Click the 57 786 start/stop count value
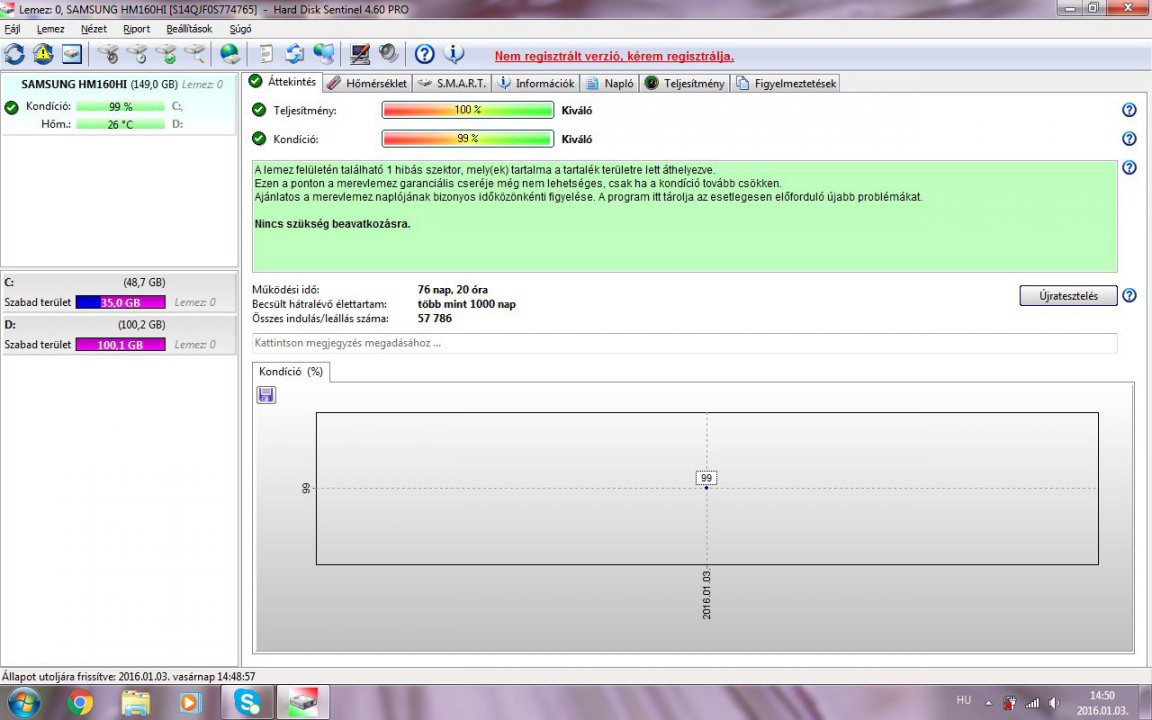1152x720 pixels. click(435, 318)
